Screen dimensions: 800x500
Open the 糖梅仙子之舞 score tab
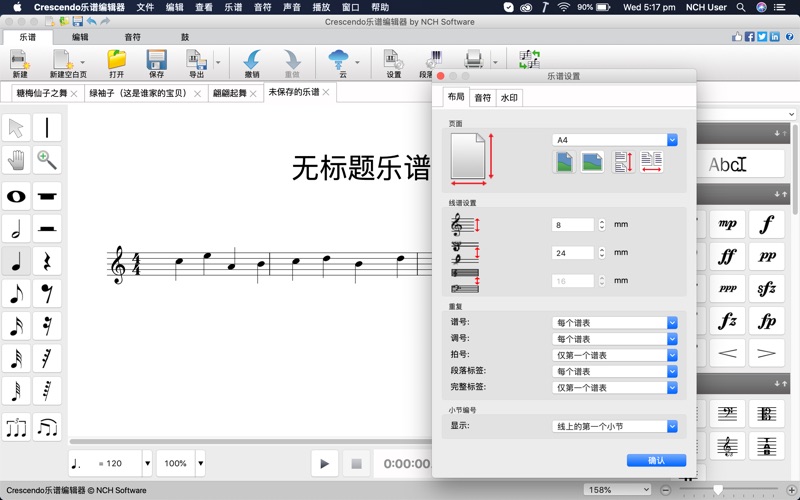[41, 94]
